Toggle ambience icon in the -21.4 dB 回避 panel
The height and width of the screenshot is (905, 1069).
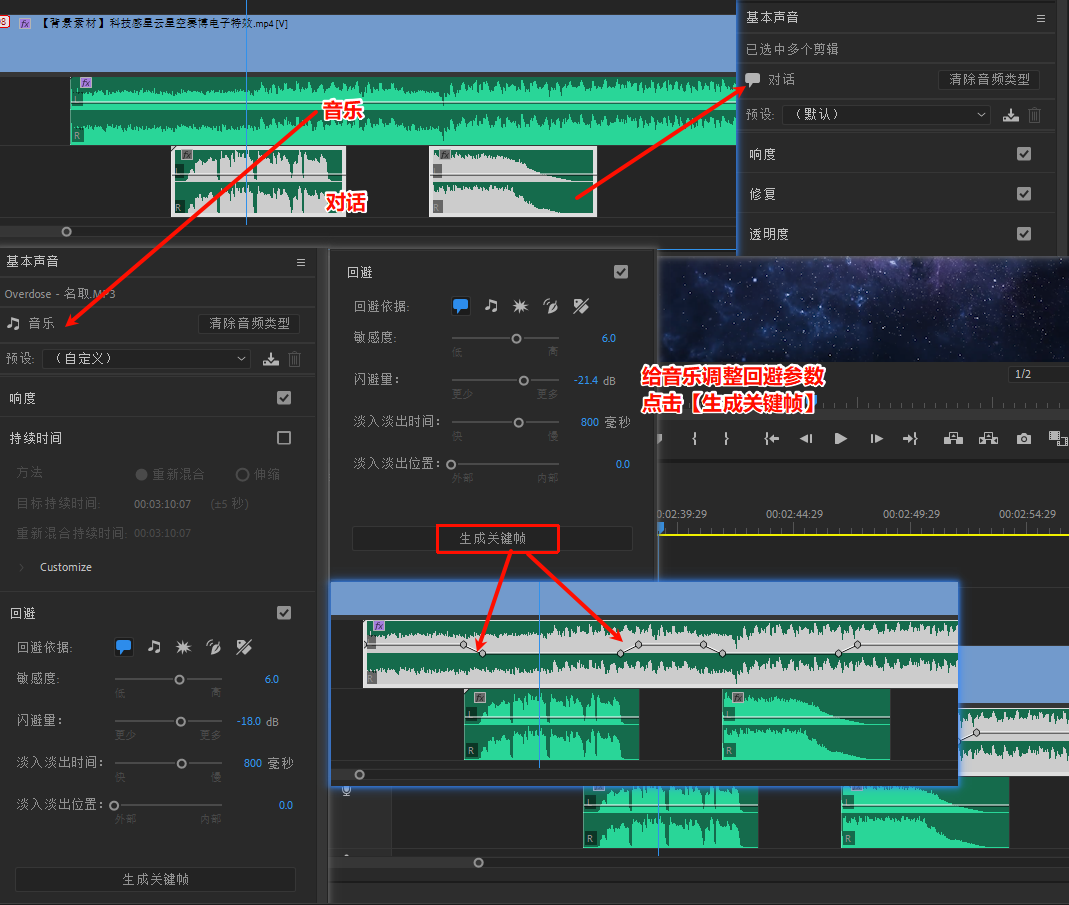(x=550, y=306)
